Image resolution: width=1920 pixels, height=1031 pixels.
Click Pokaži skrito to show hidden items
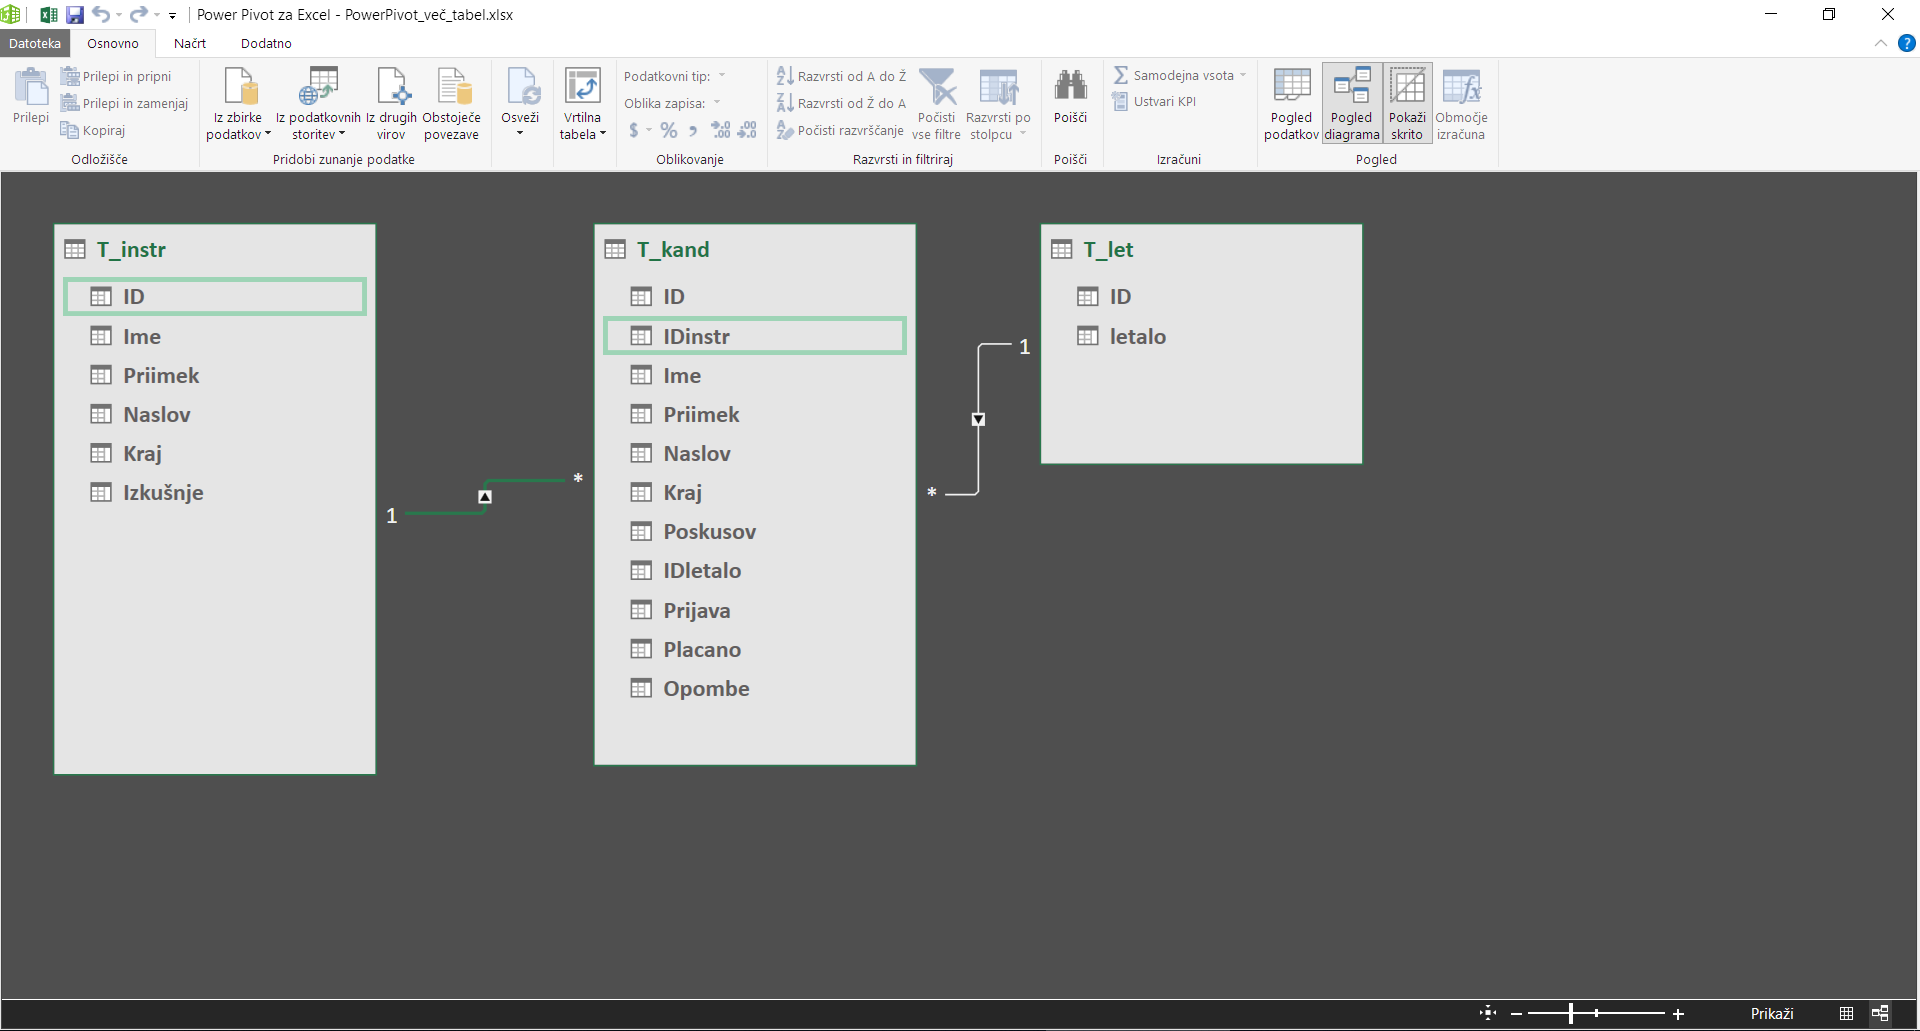(x=1407, y=102)
